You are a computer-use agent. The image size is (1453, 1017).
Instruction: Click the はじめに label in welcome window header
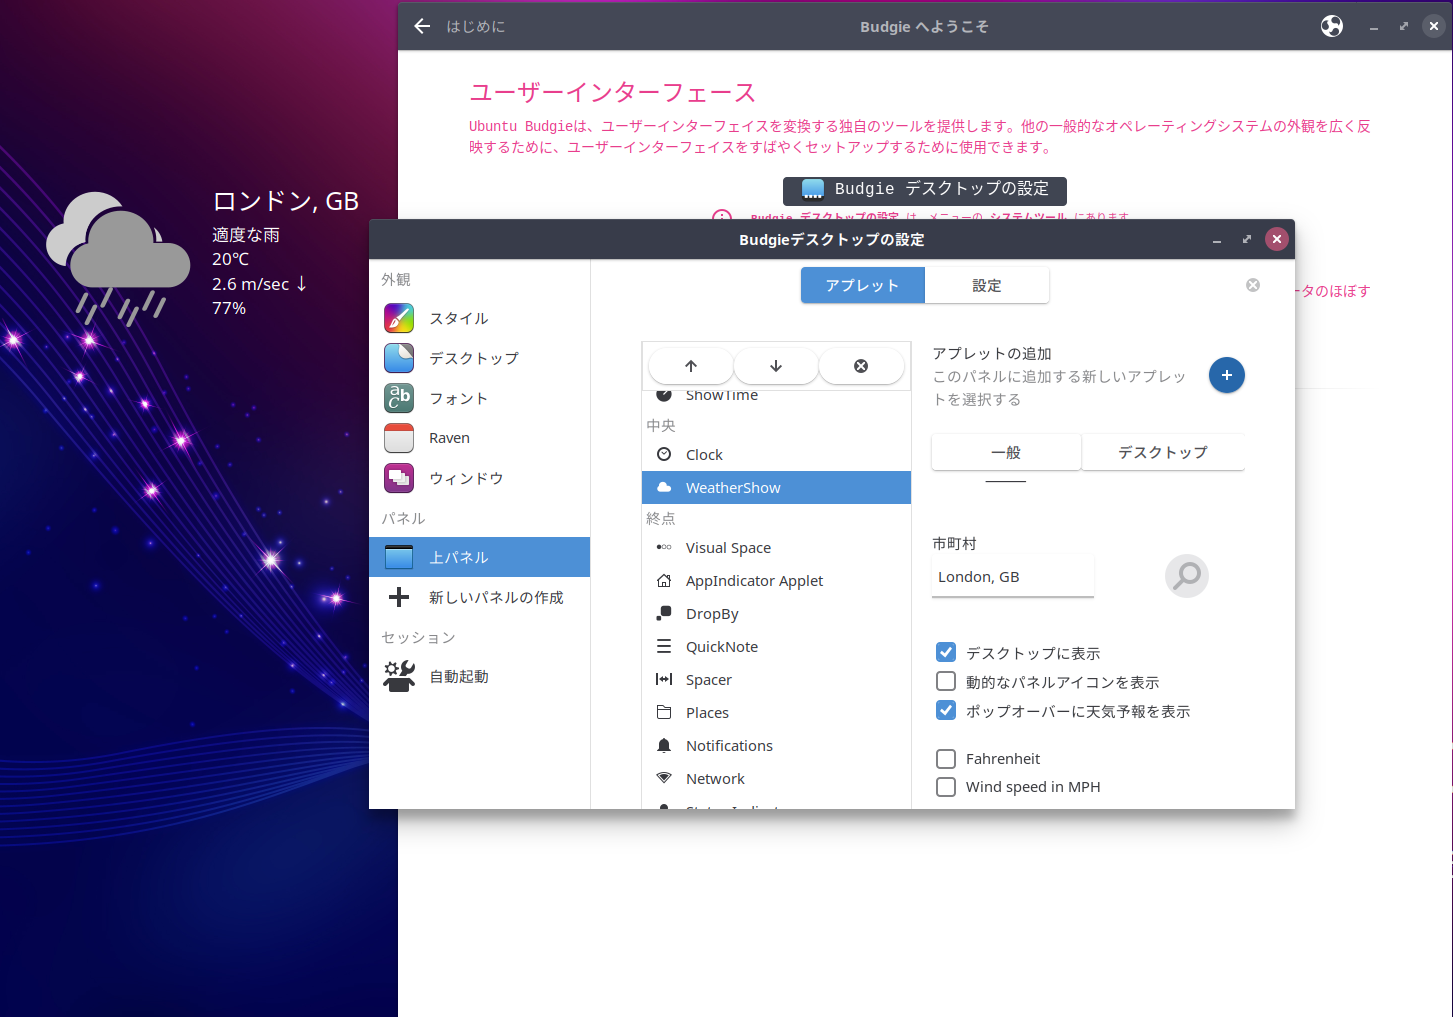[476, 26]
